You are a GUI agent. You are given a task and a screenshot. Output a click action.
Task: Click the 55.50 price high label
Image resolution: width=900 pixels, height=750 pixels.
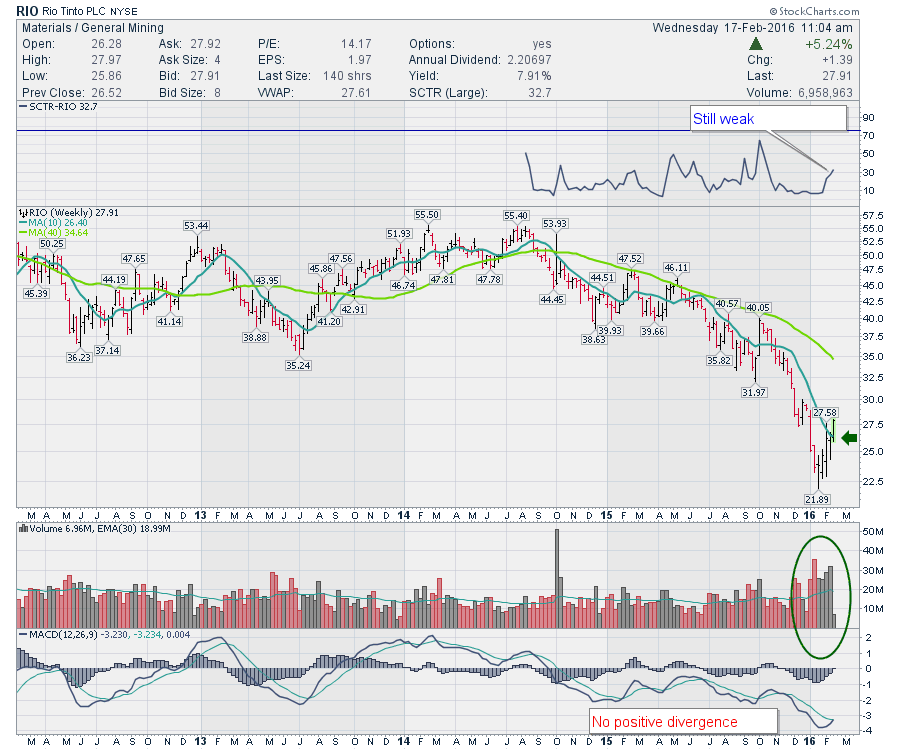tap(426, 215)
